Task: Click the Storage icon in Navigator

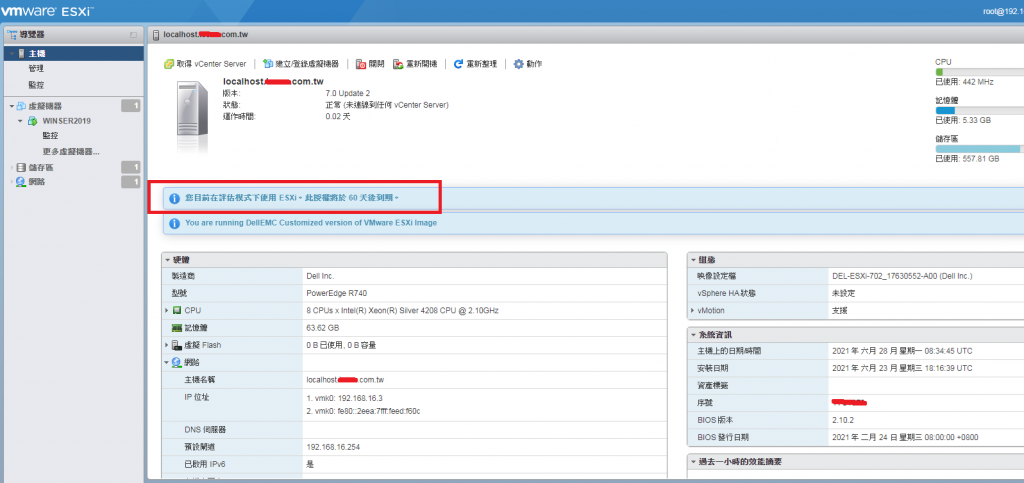Action: point(21,168)
